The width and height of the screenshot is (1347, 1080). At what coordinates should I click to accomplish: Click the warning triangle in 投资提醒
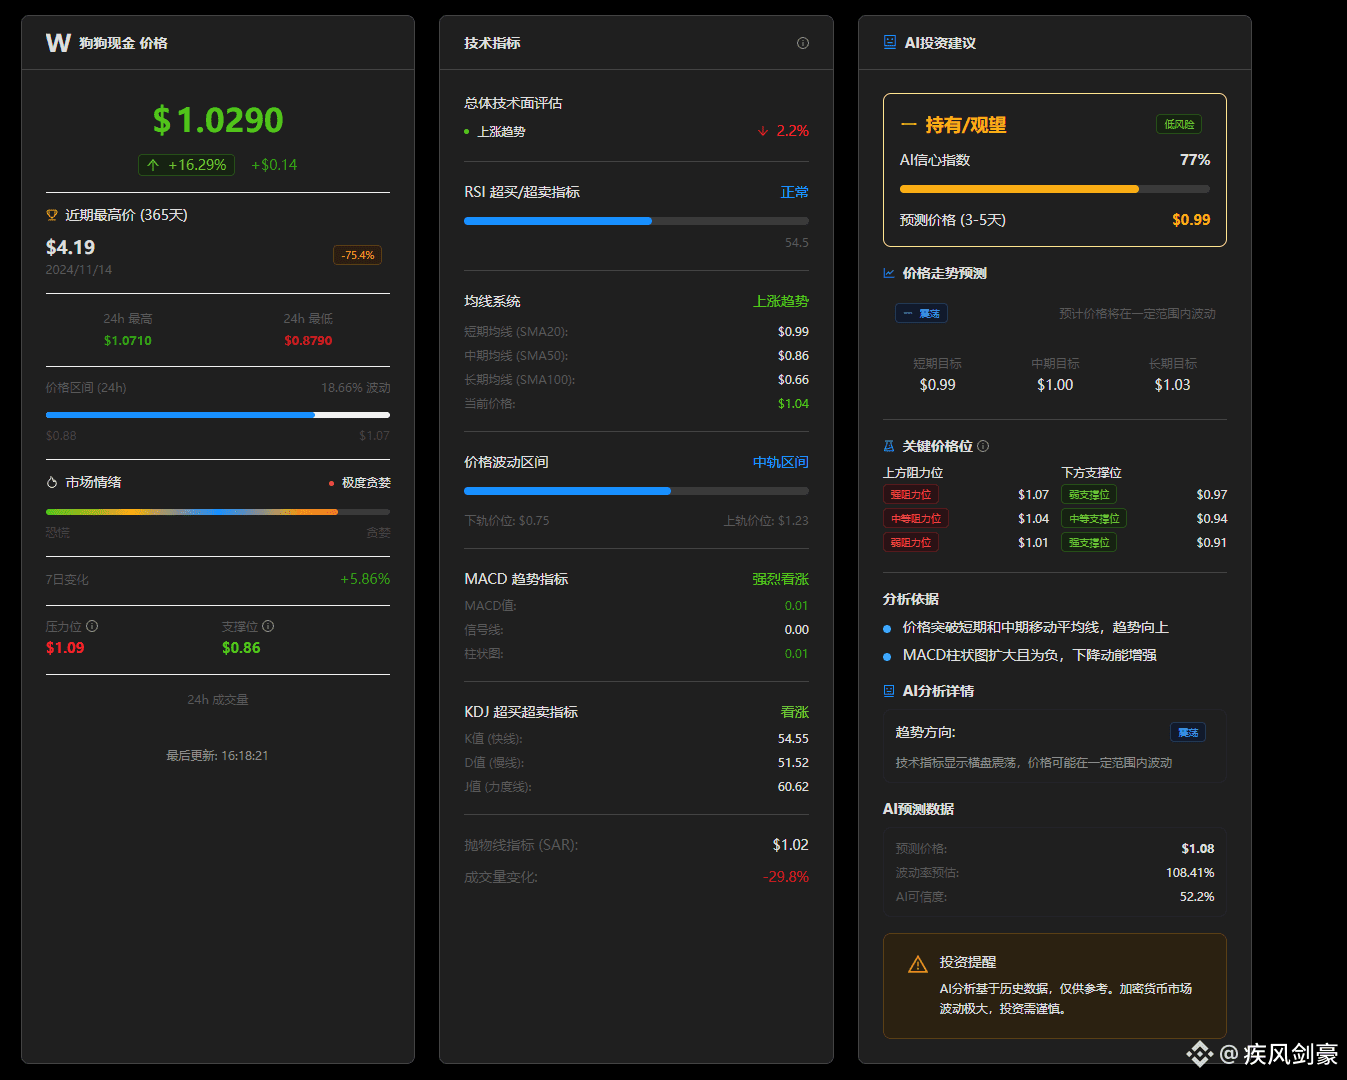[x=917, y=965]
